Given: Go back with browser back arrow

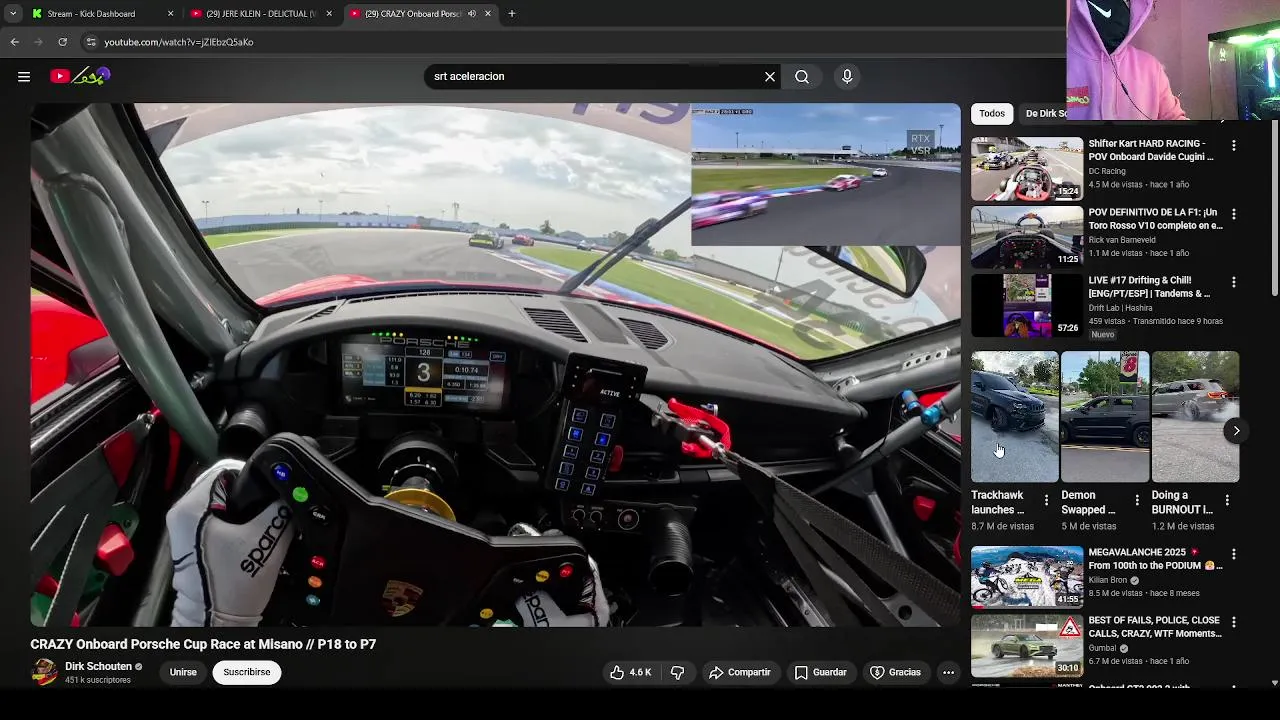Looking at the screenshot, I should pos(14,42).
